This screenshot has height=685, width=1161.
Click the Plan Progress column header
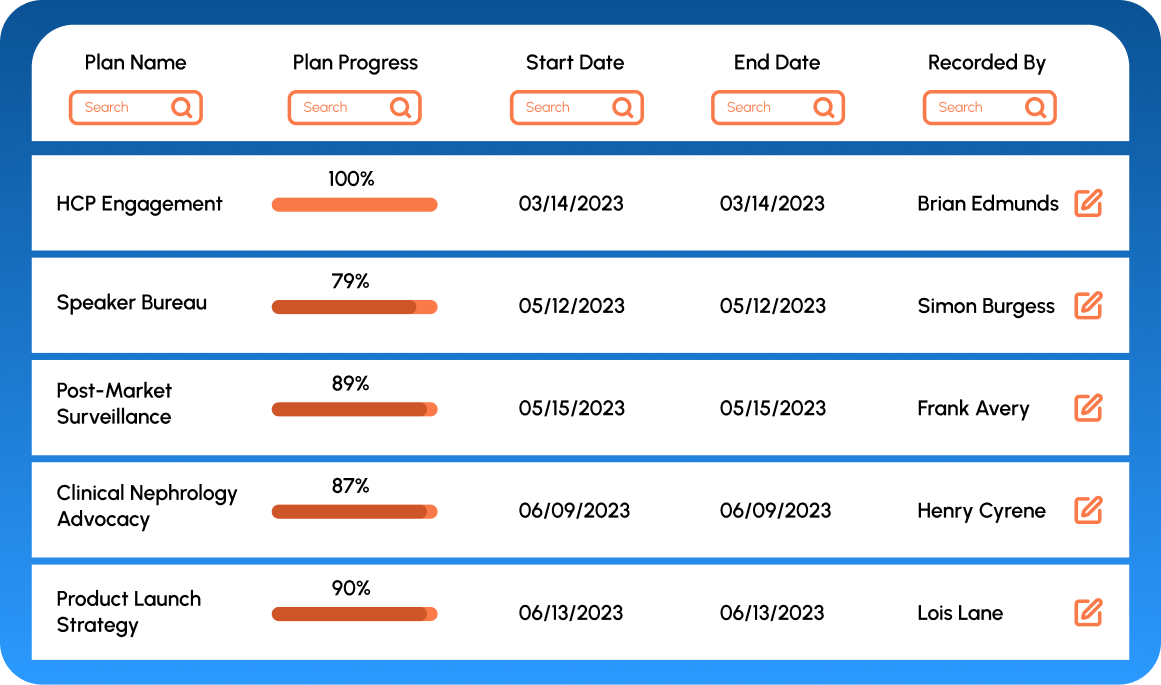coord(355,62)
